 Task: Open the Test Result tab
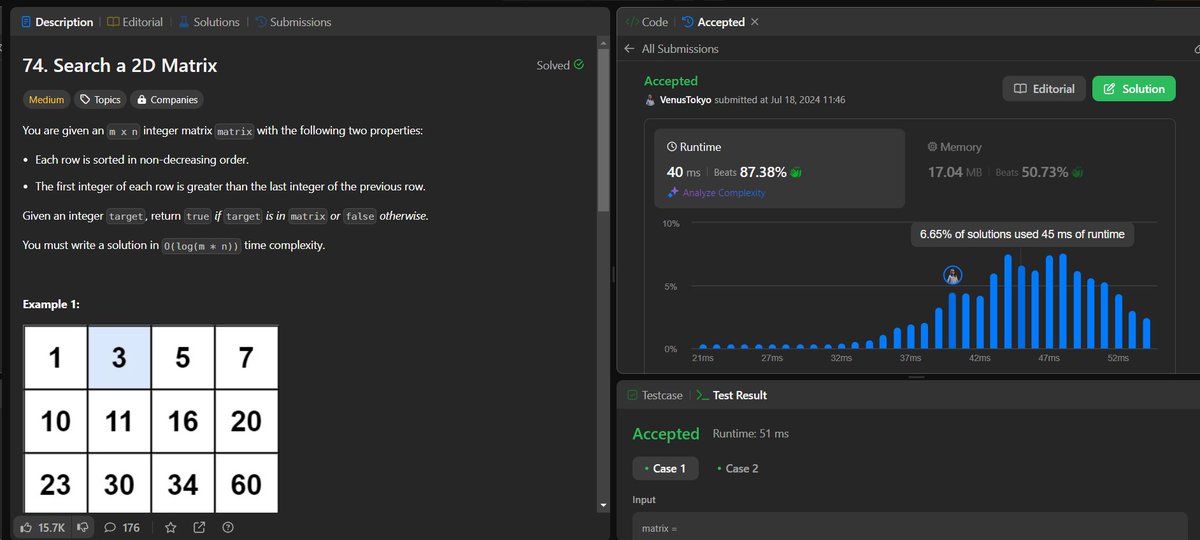pos(731,395)
